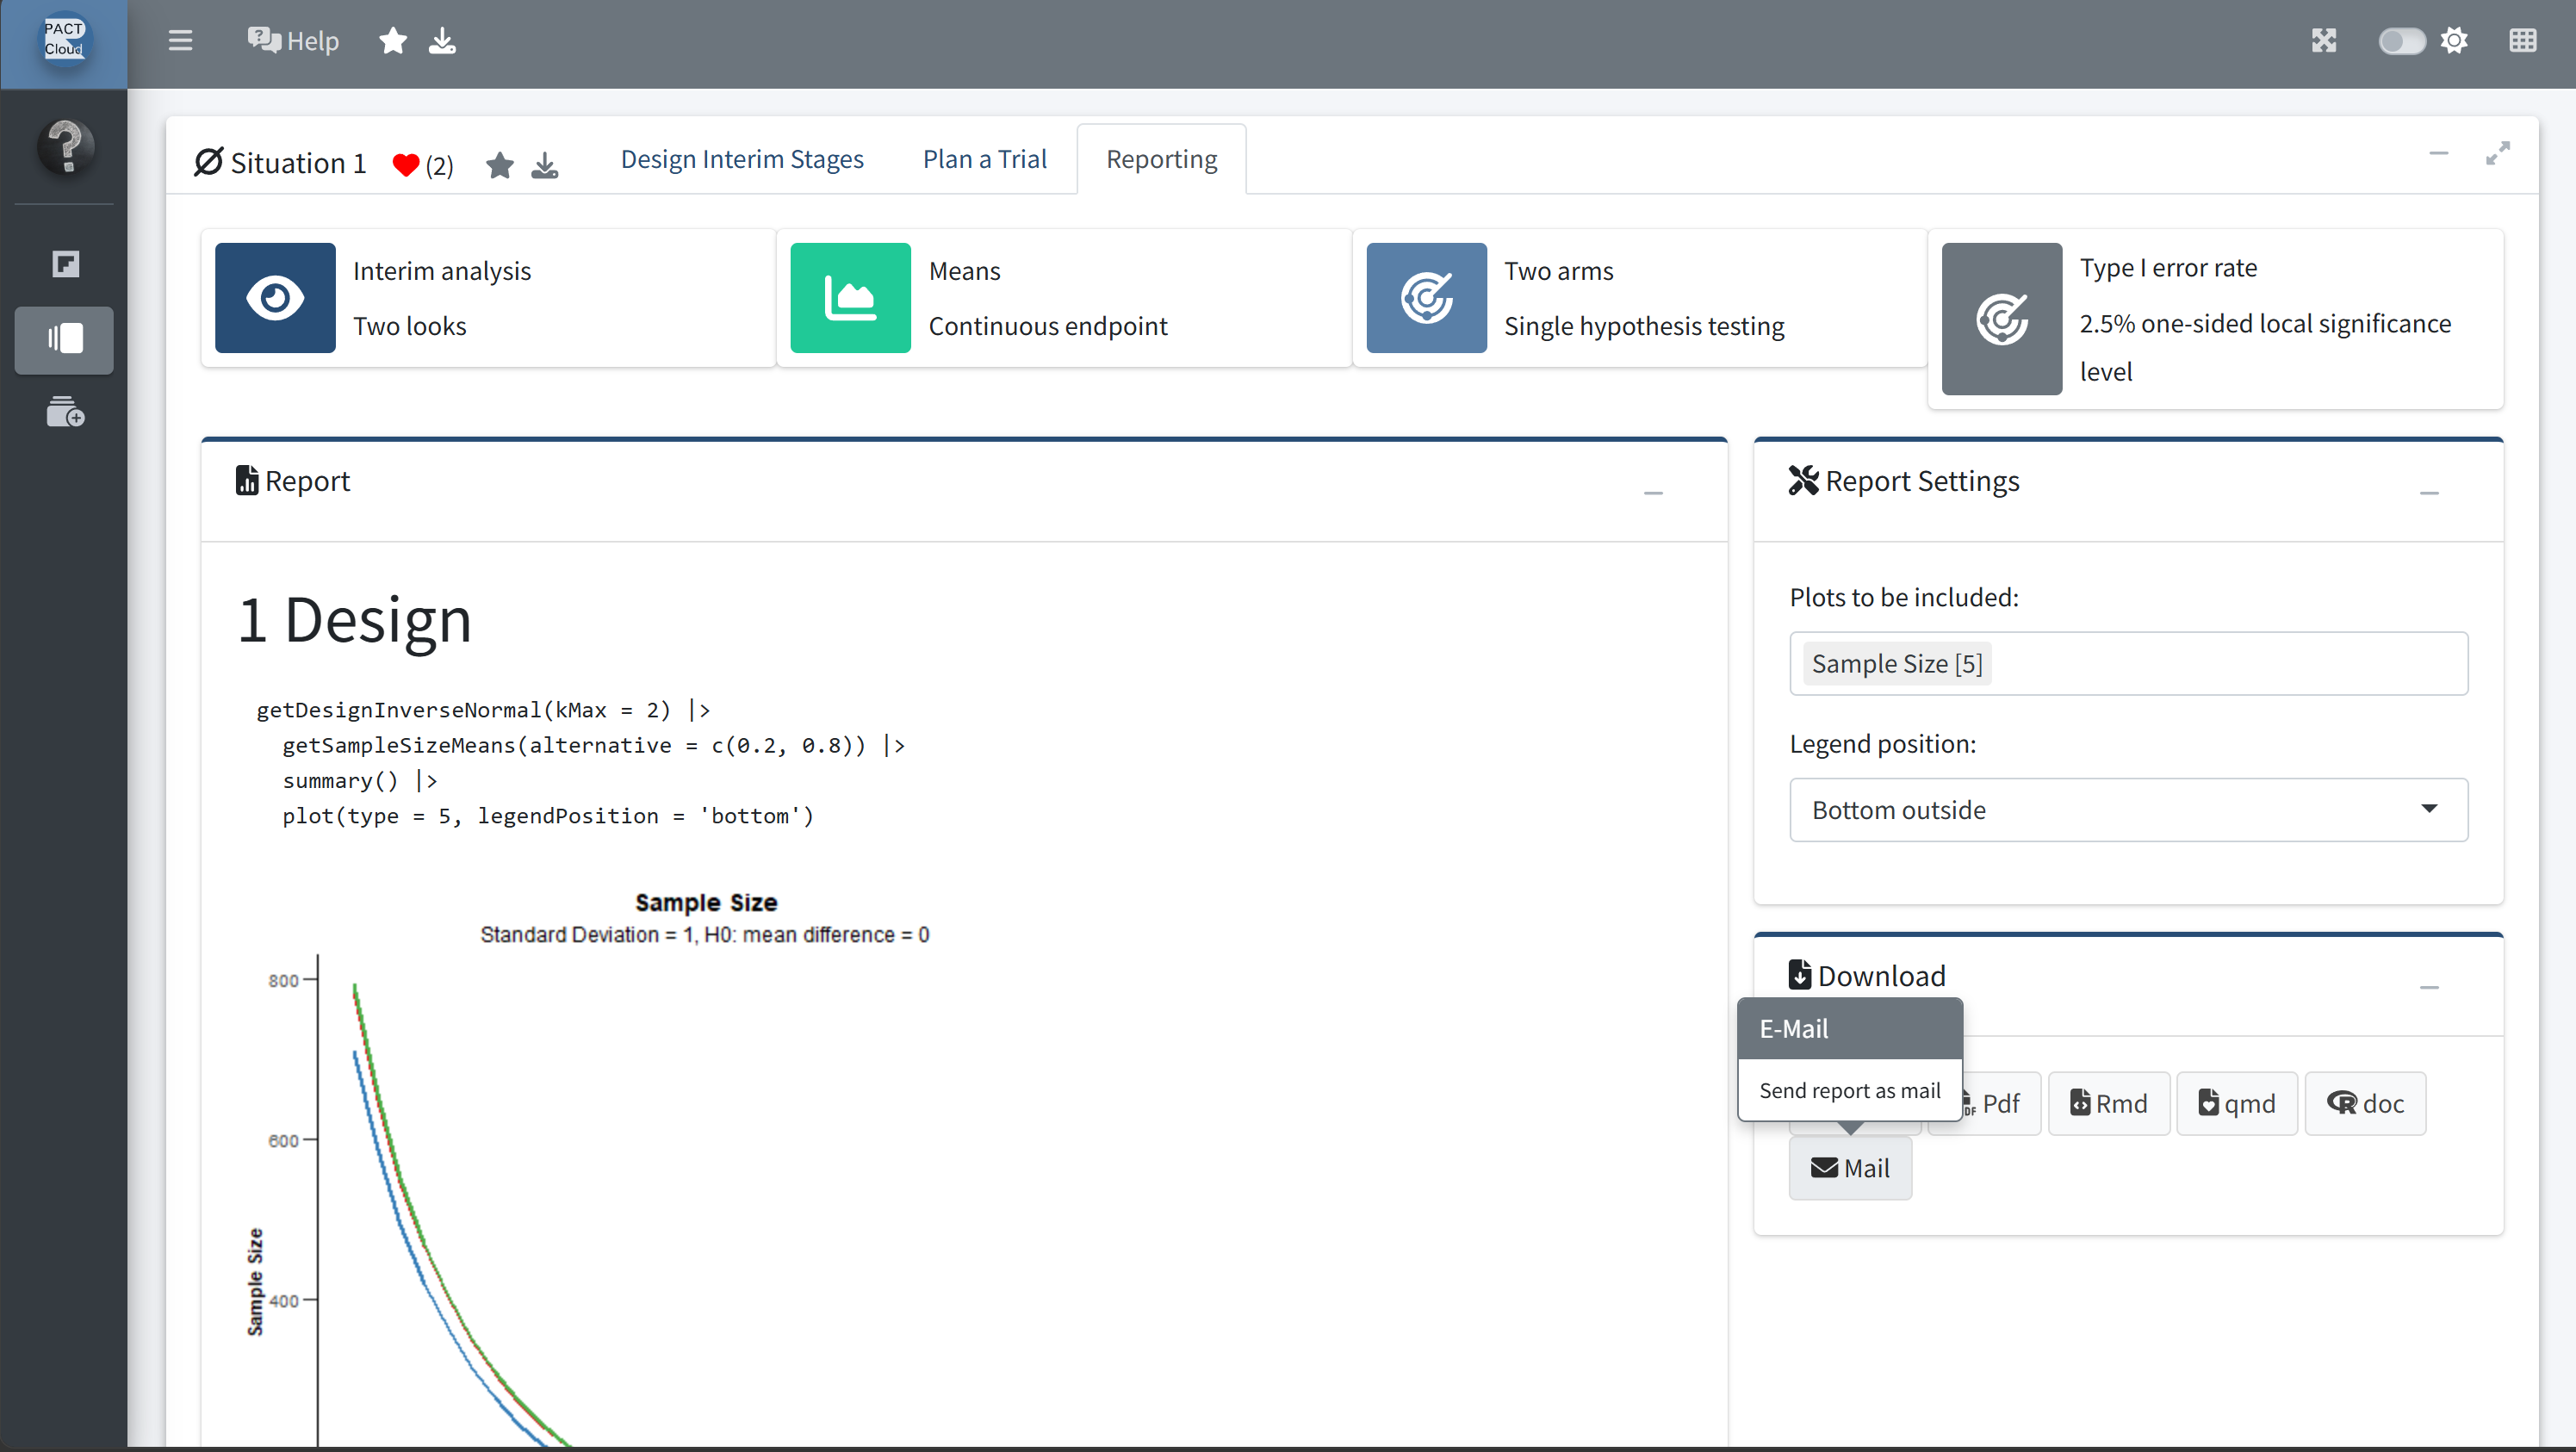Click the getDesignInverseNormal code line
This screenshot has width=2576, height=1452.
click(x=483, y=710)
